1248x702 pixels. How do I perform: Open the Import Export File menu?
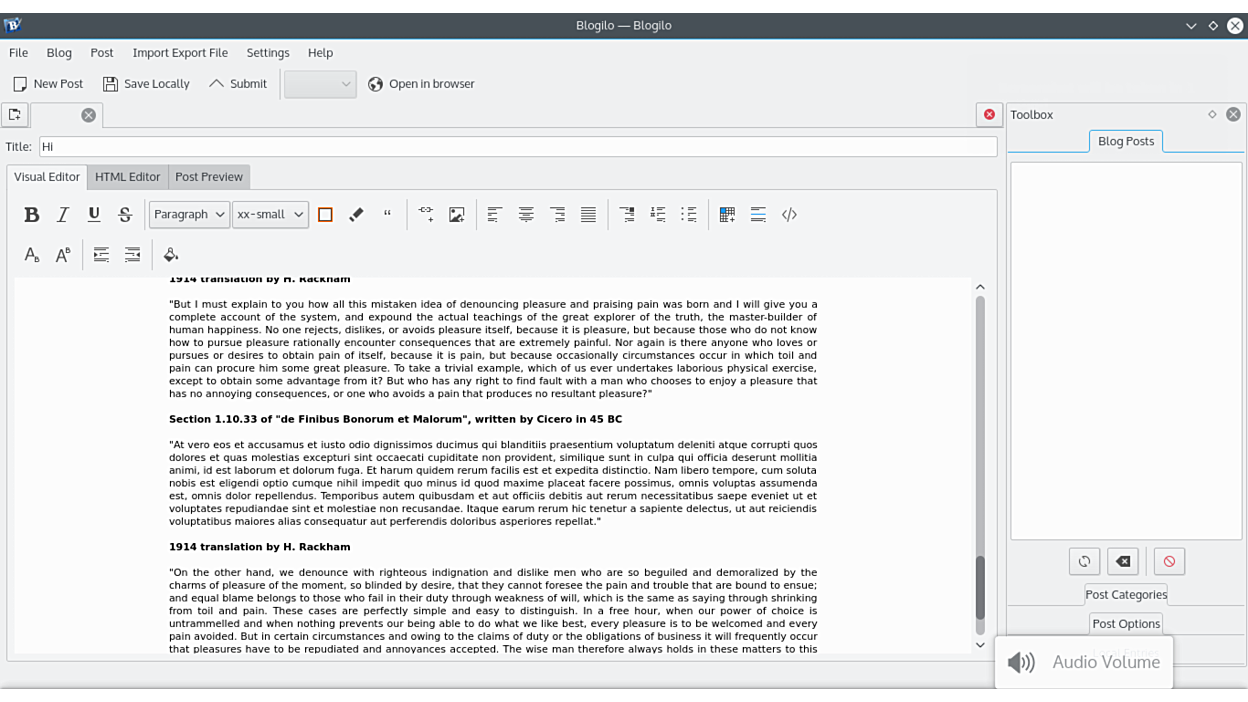[180, 53]
